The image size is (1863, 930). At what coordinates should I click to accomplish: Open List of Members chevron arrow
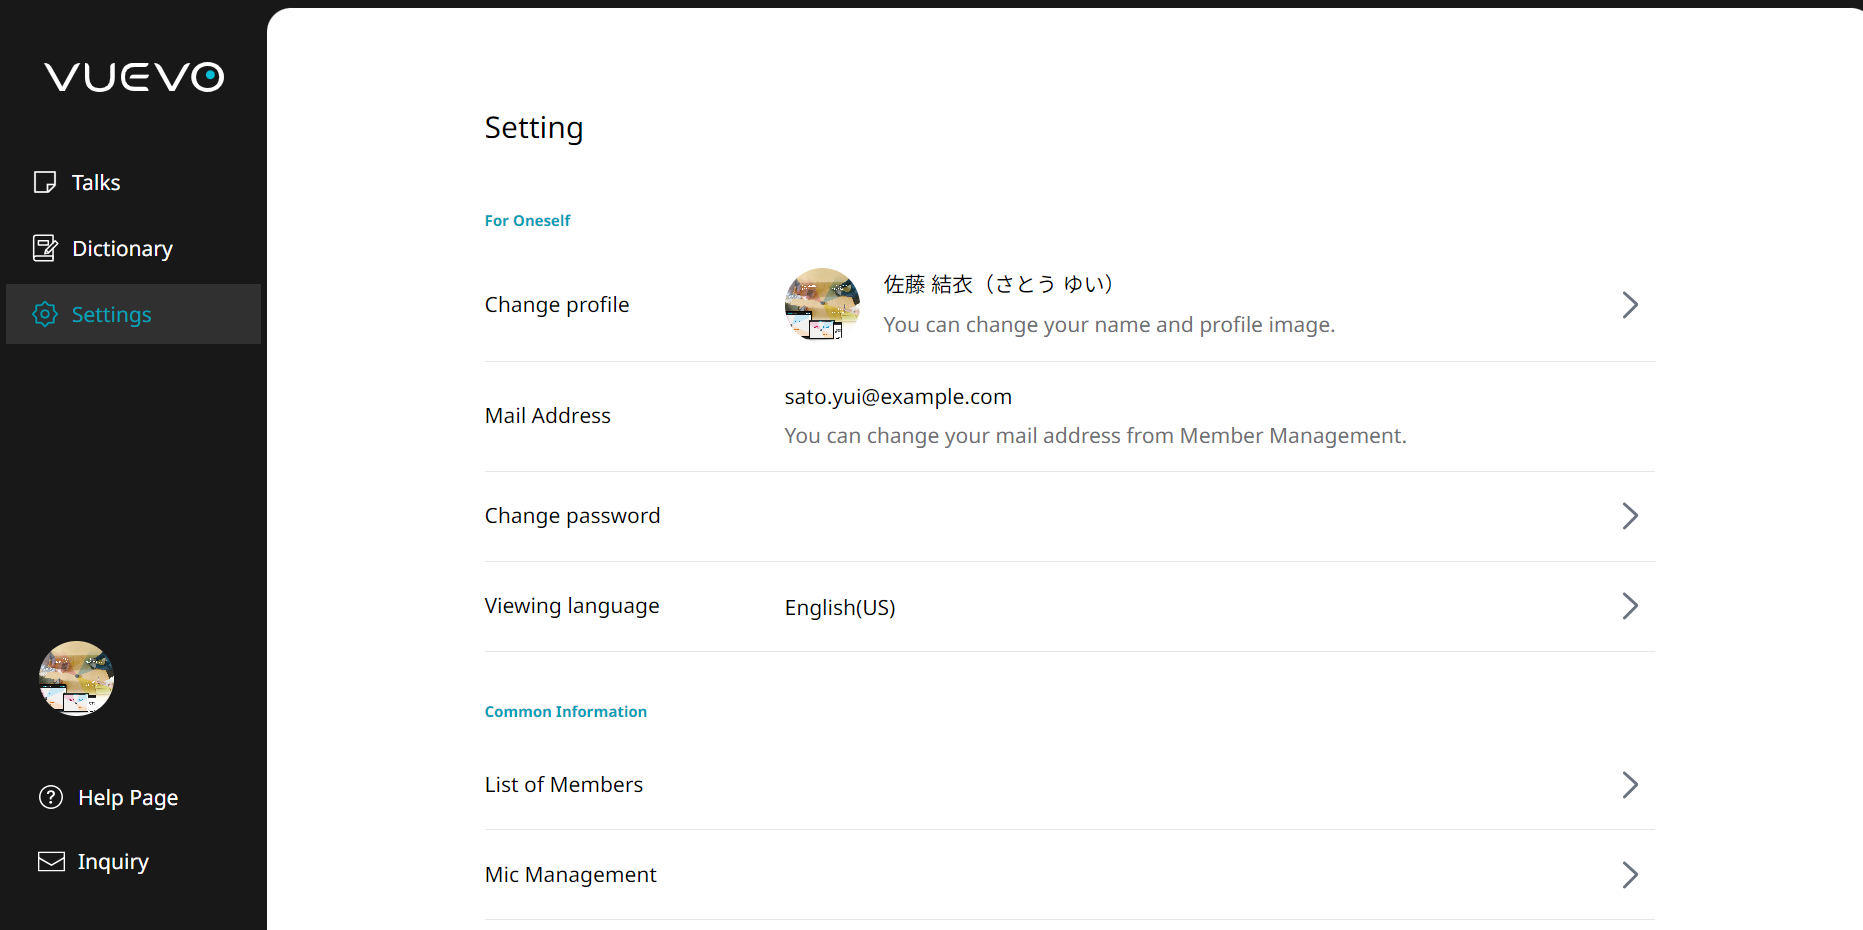1629,785
